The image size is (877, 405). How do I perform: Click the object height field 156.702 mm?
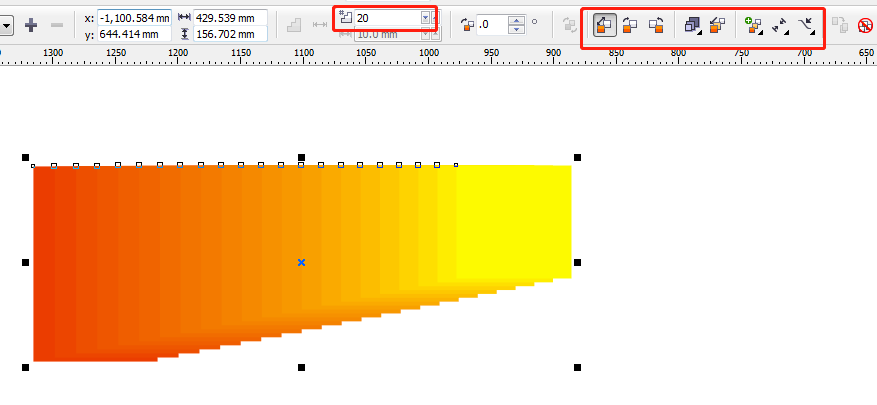point(231,35)
